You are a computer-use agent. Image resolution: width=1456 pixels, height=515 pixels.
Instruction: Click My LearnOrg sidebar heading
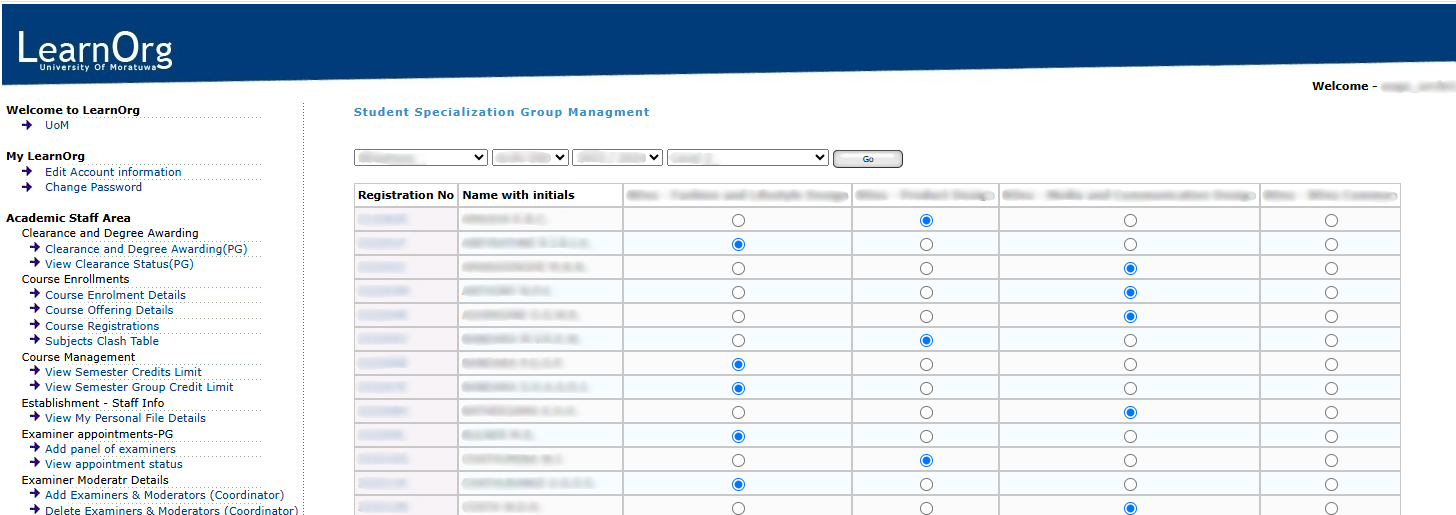(x=45, y=156)
